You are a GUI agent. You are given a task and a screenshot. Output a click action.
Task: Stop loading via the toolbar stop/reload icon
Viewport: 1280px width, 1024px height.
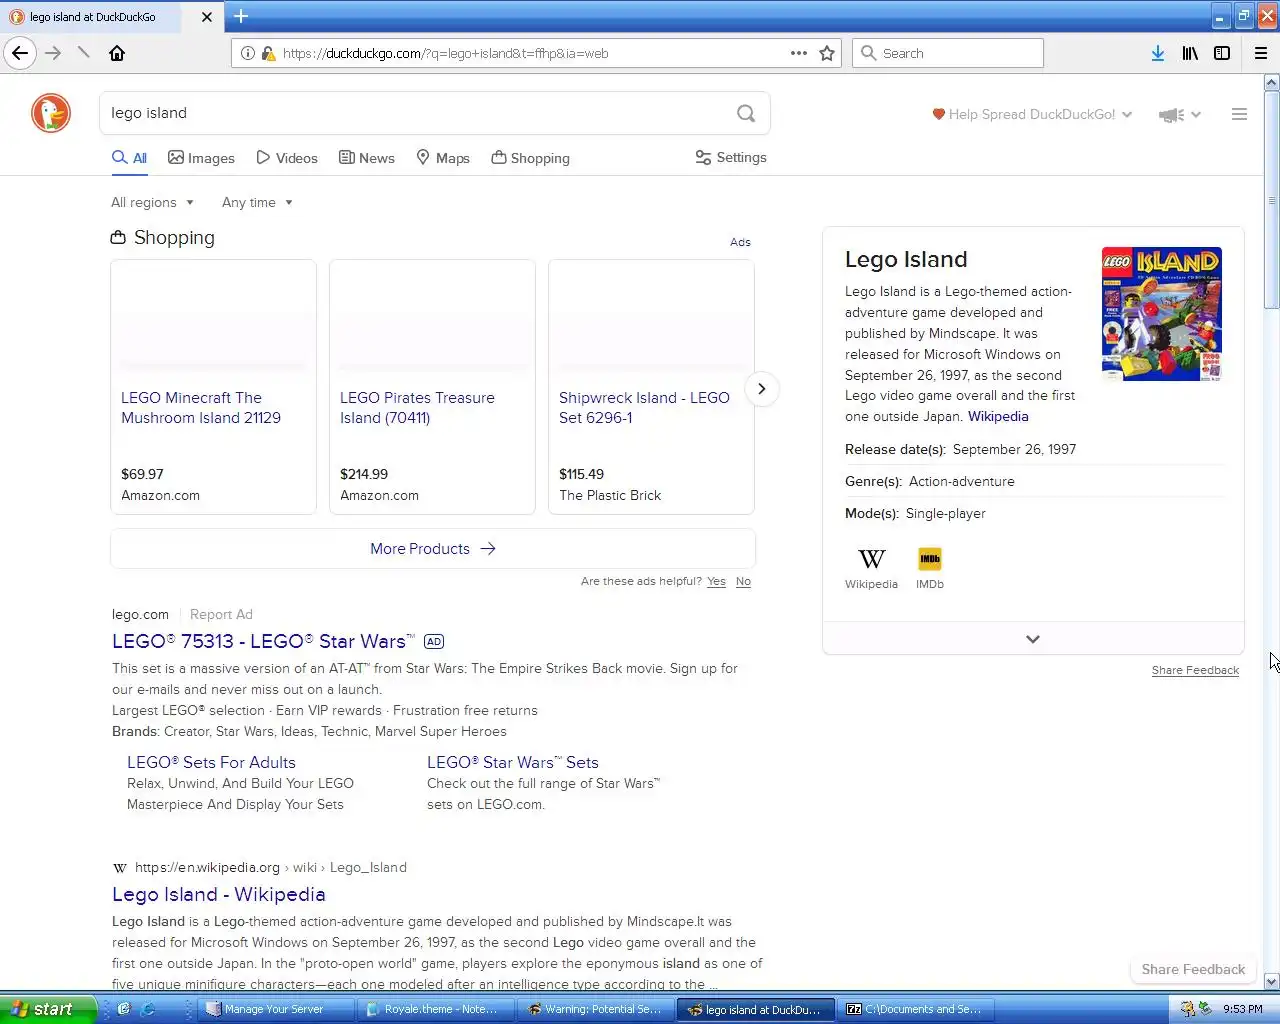(84, 53)
